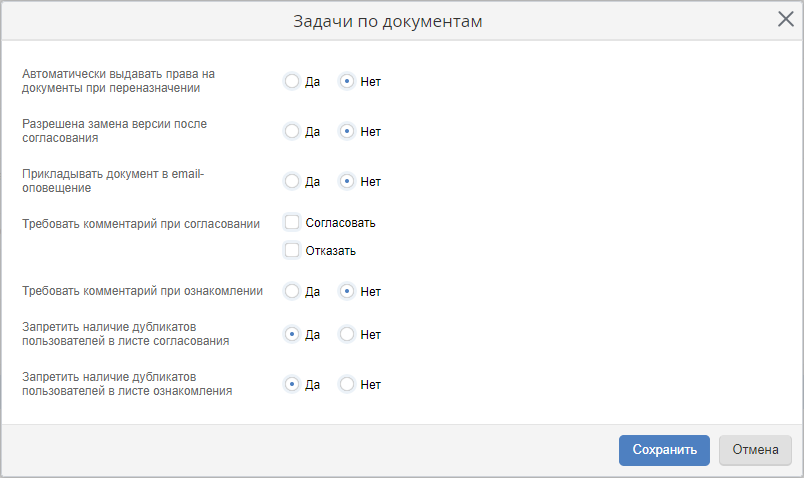Enable attaching document in email notification
The image size is (804, 478).
(292, 181)
